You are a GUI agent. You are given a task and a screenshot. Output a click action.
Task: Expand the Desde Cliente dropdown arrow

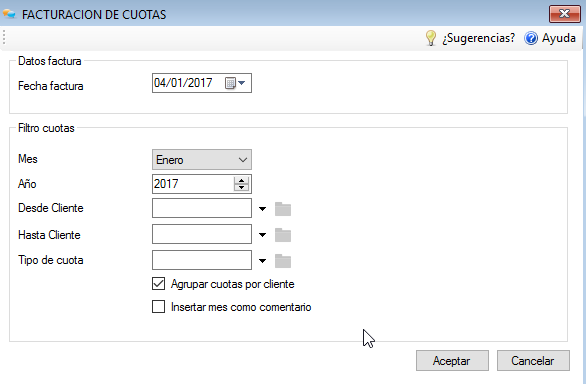click(262, 209)
